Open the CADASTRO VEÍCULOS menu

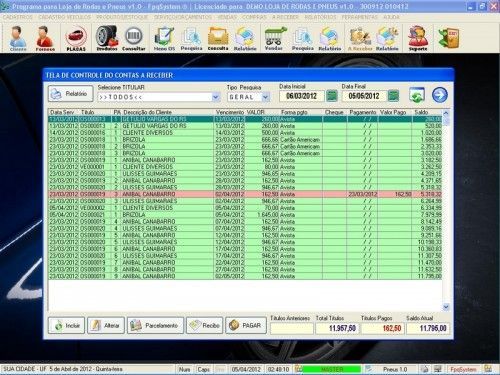64,17
